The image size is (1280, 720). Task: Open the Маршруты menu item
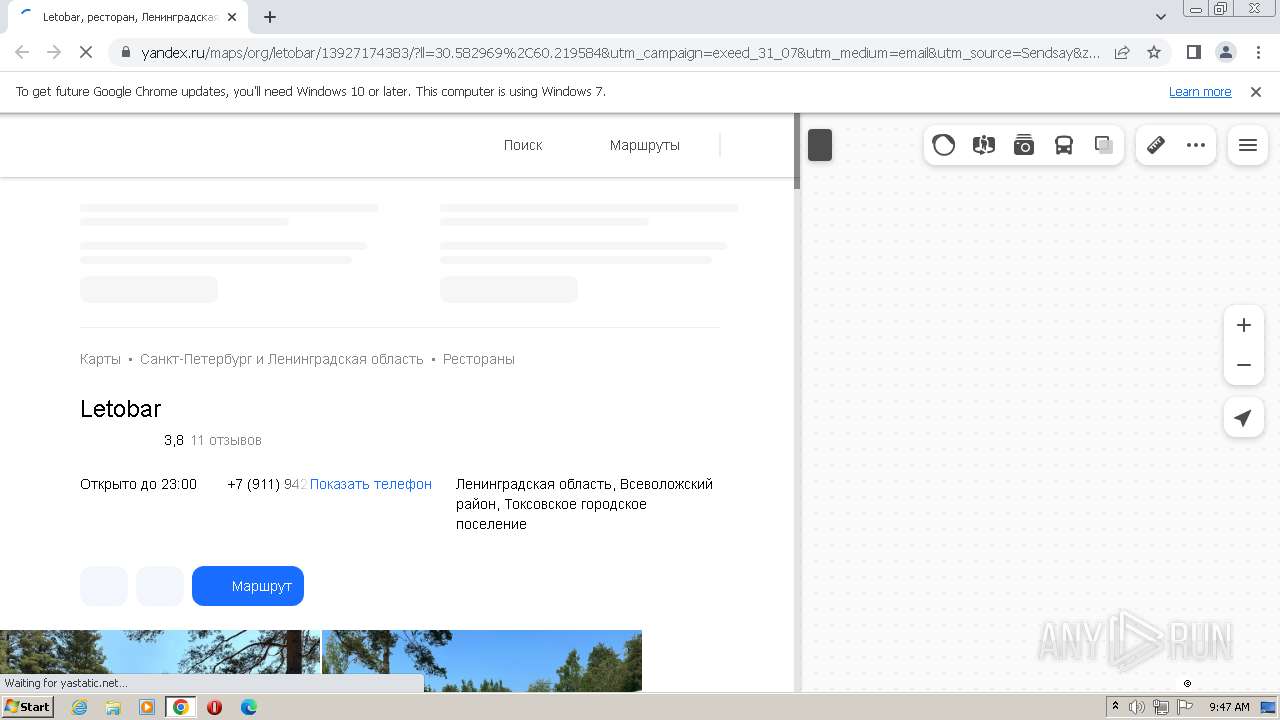click(x=645, y=145)
